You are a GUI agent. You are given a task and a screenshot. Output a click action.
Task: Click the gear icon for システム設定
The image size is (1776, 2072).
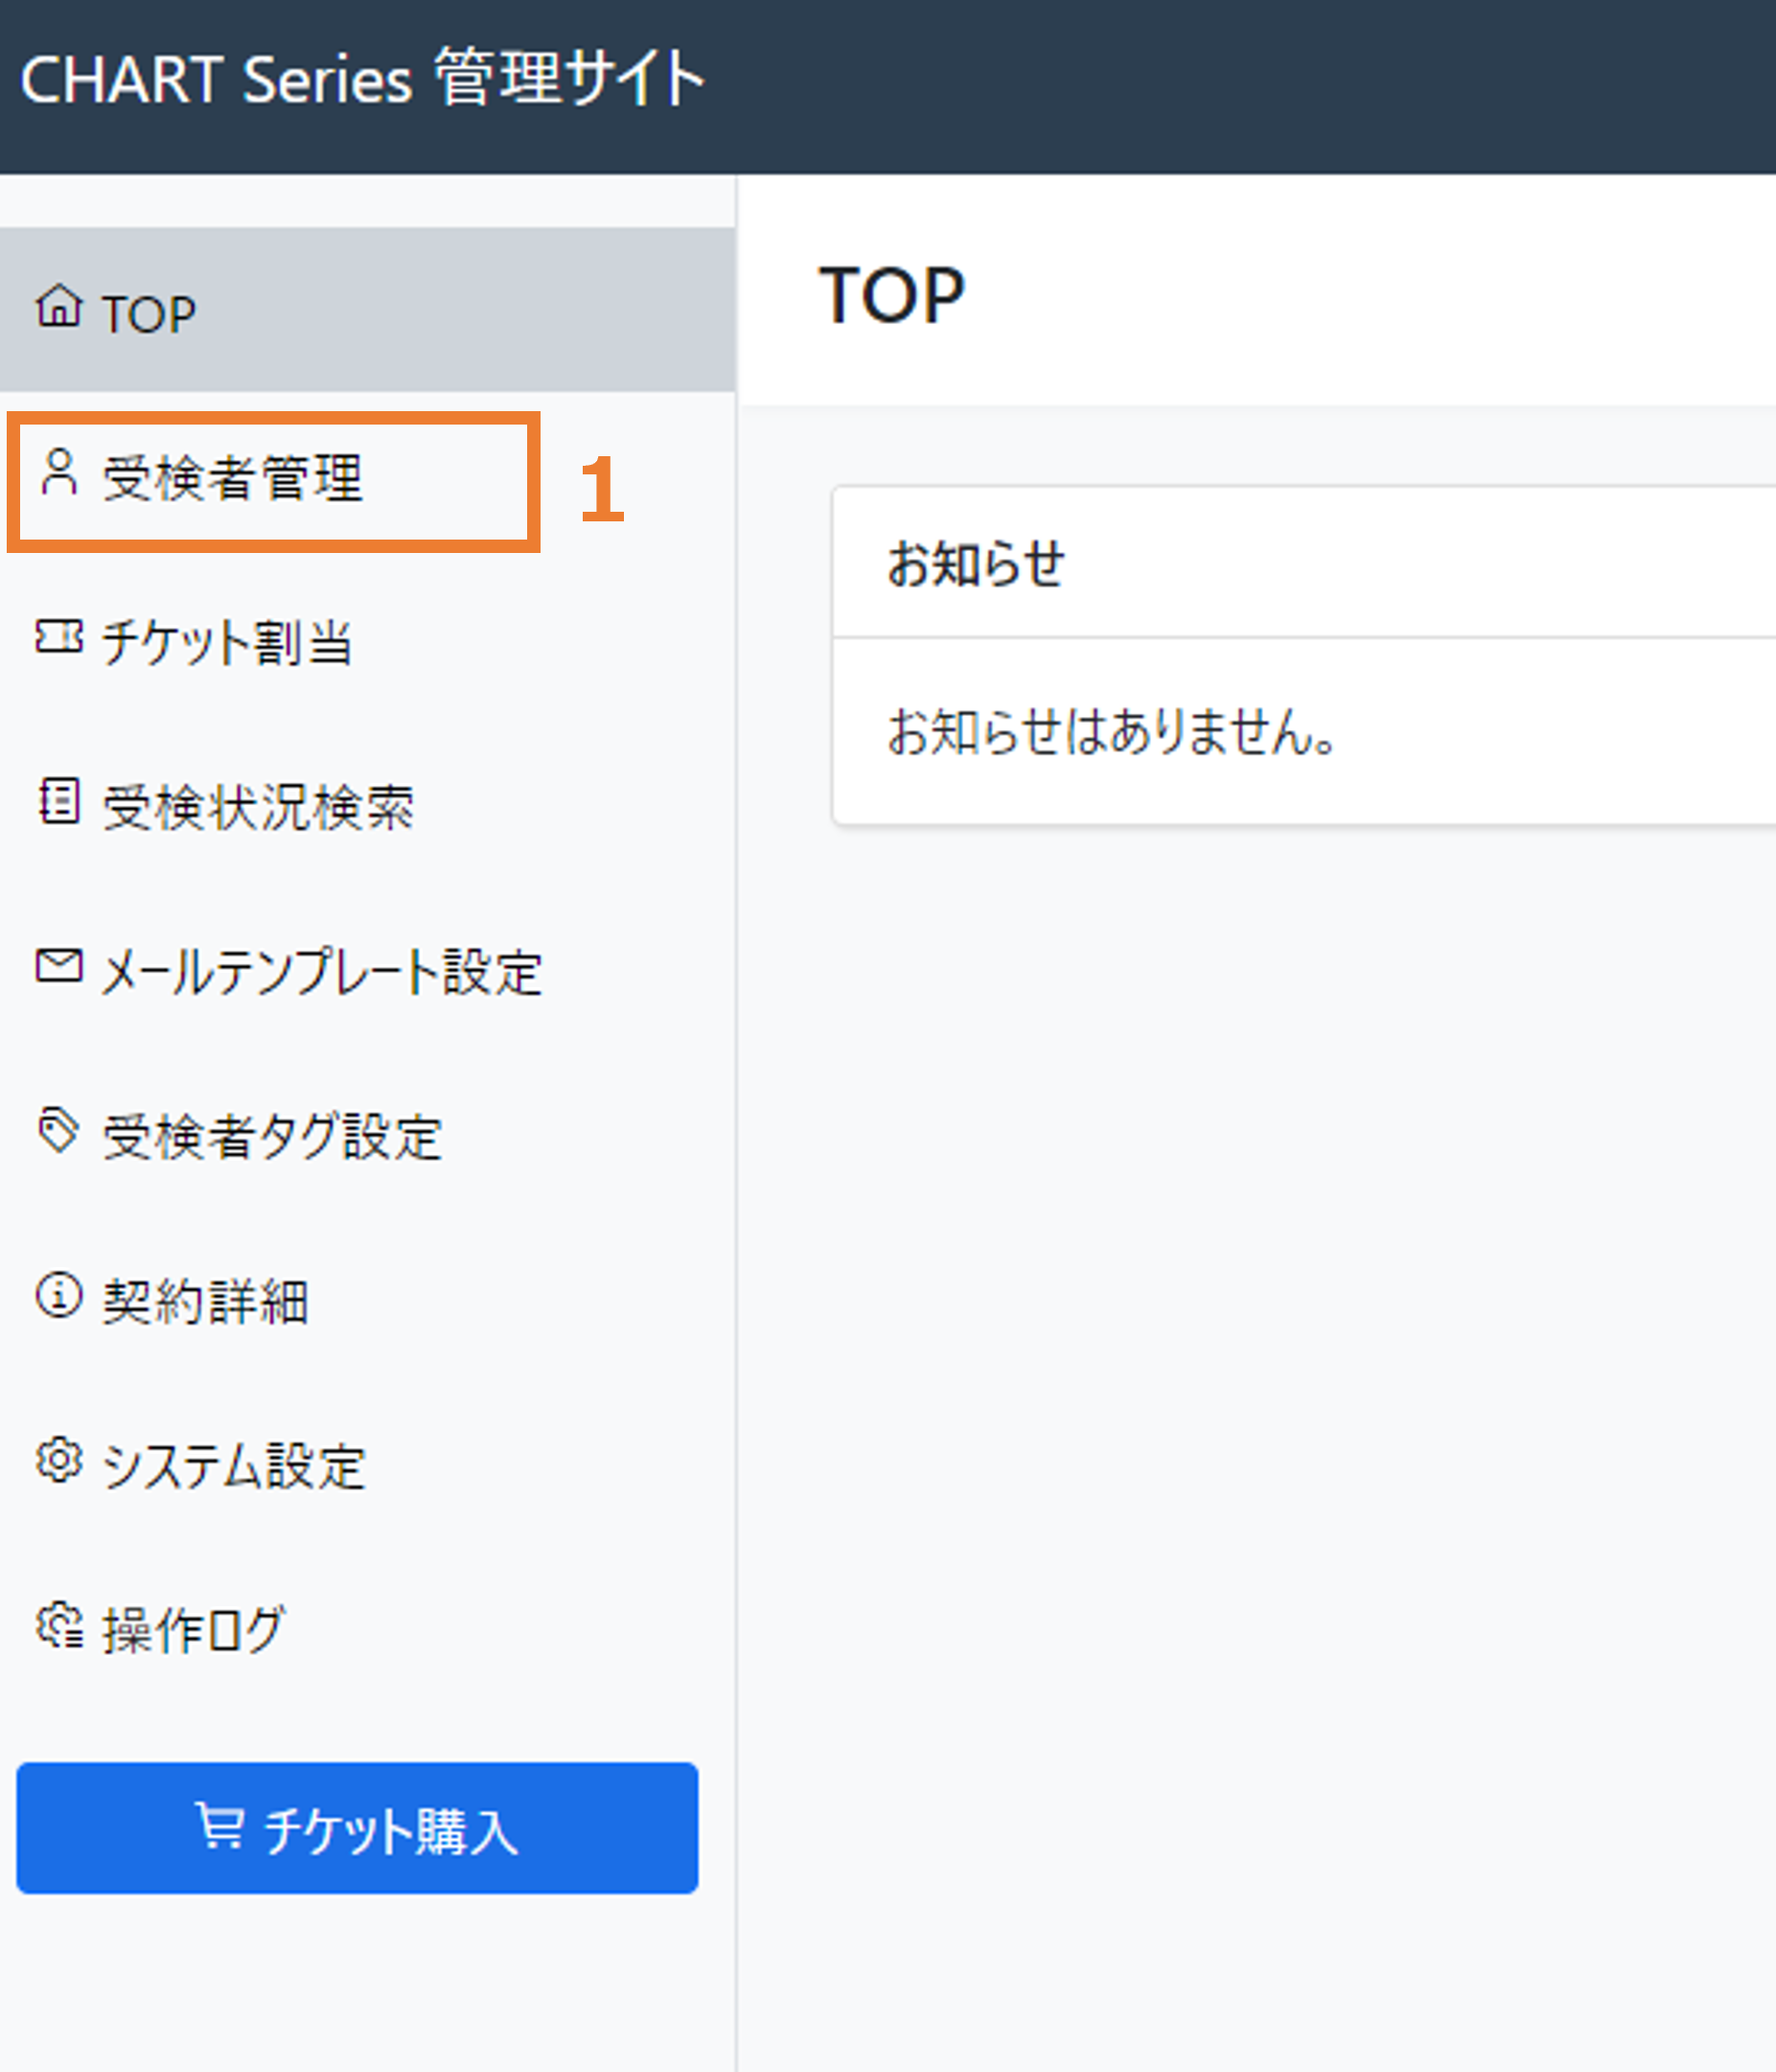(59, 1460)
